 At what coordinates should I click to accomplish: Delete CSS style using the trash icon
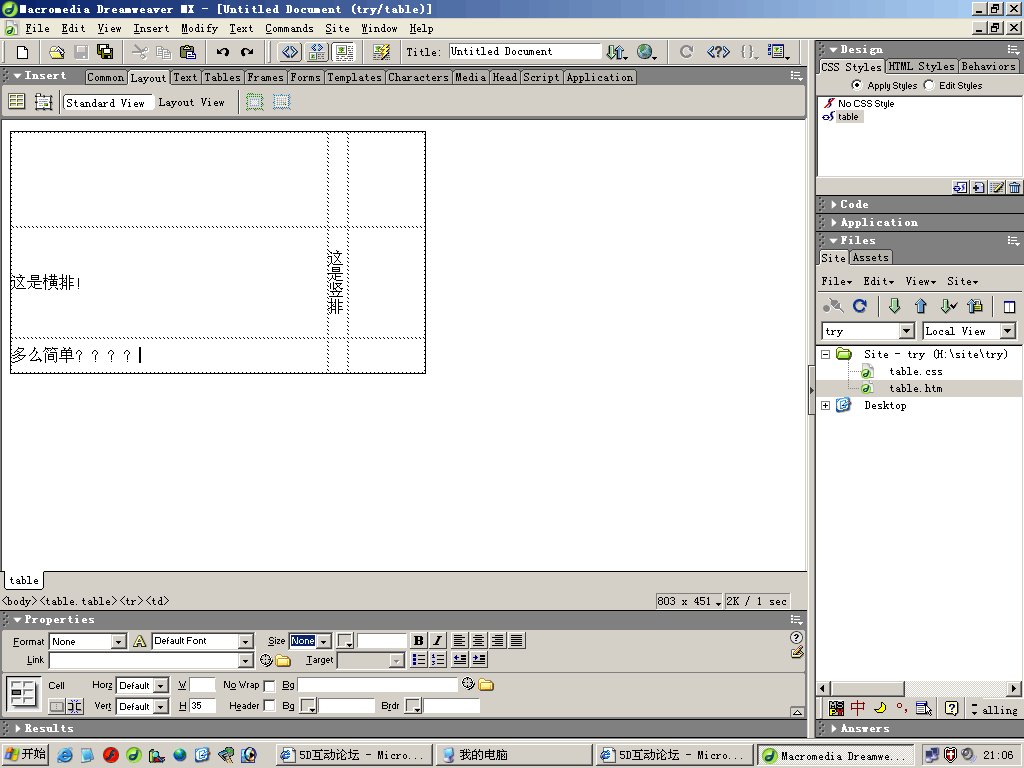coord(1015,187)
